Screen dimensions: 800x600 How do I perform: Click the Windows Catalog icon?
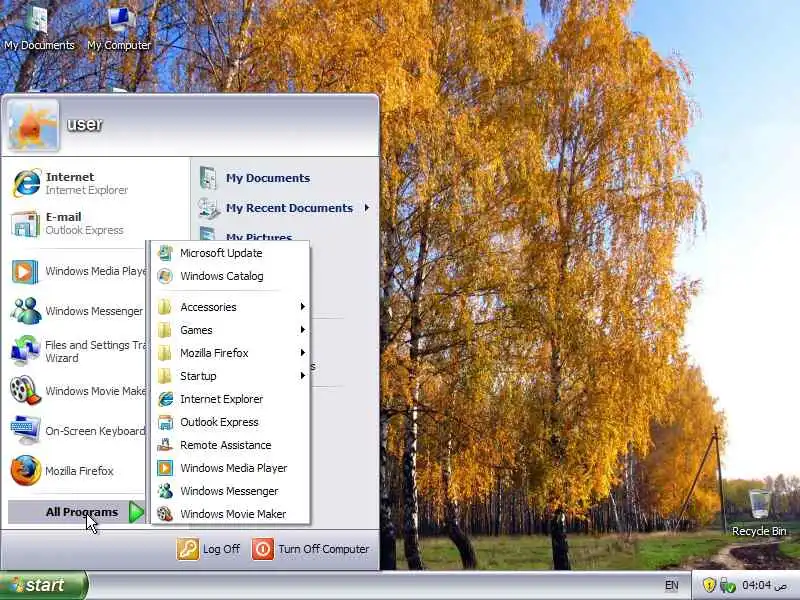pyautogui.click(x=165, y=276)
